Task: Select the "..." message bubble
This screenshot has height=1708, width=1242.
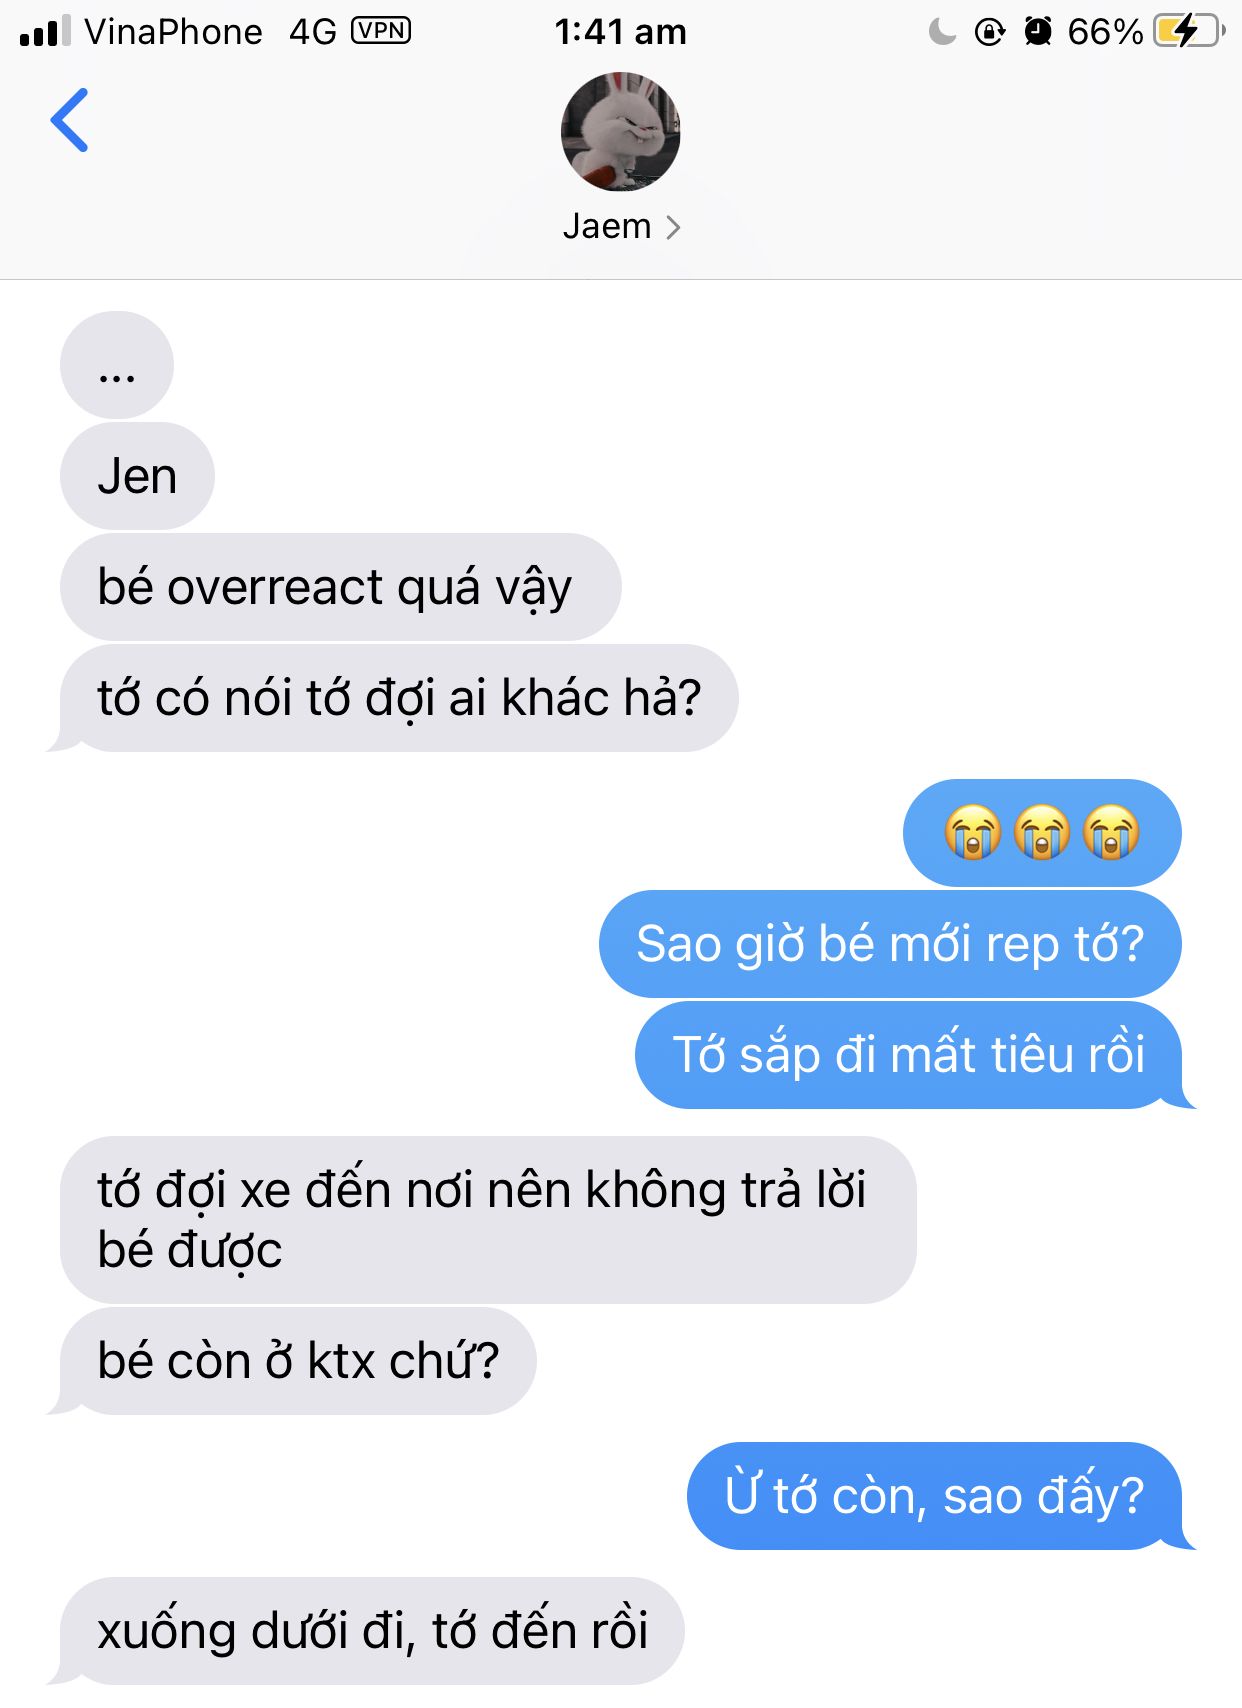Action: pyautogui.click(x=117, y=365)
